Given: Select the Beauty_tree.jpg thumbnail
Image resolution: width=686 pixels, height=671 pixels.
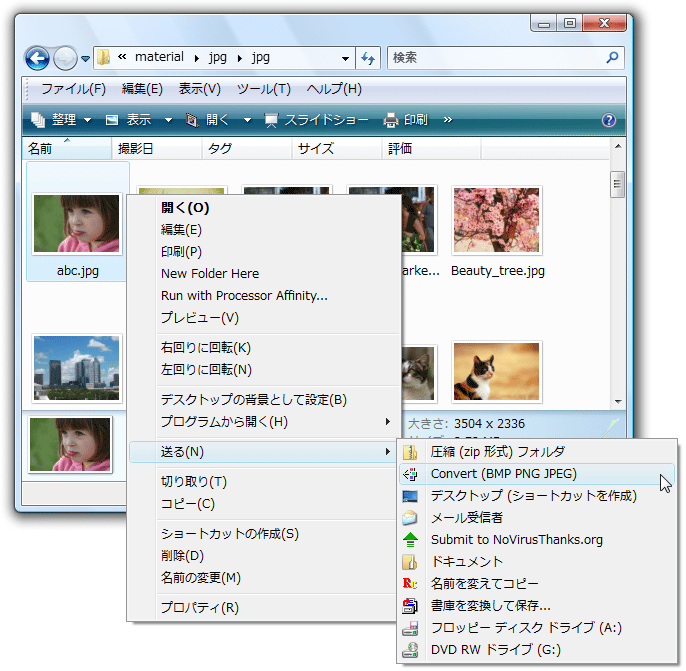Looking at the screenshot, I should pos(497,220).
